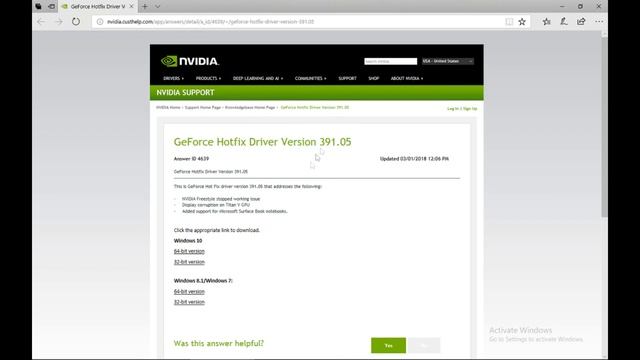The height and width of the screenshot is (360, 640).
Task: Click the address bar URL
Action: pyautogui.click(x=211, y=22)
